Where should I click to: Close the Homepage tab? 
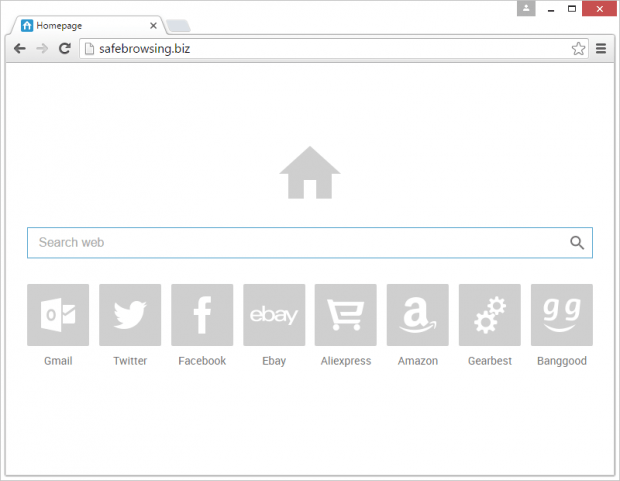point(153,26)
